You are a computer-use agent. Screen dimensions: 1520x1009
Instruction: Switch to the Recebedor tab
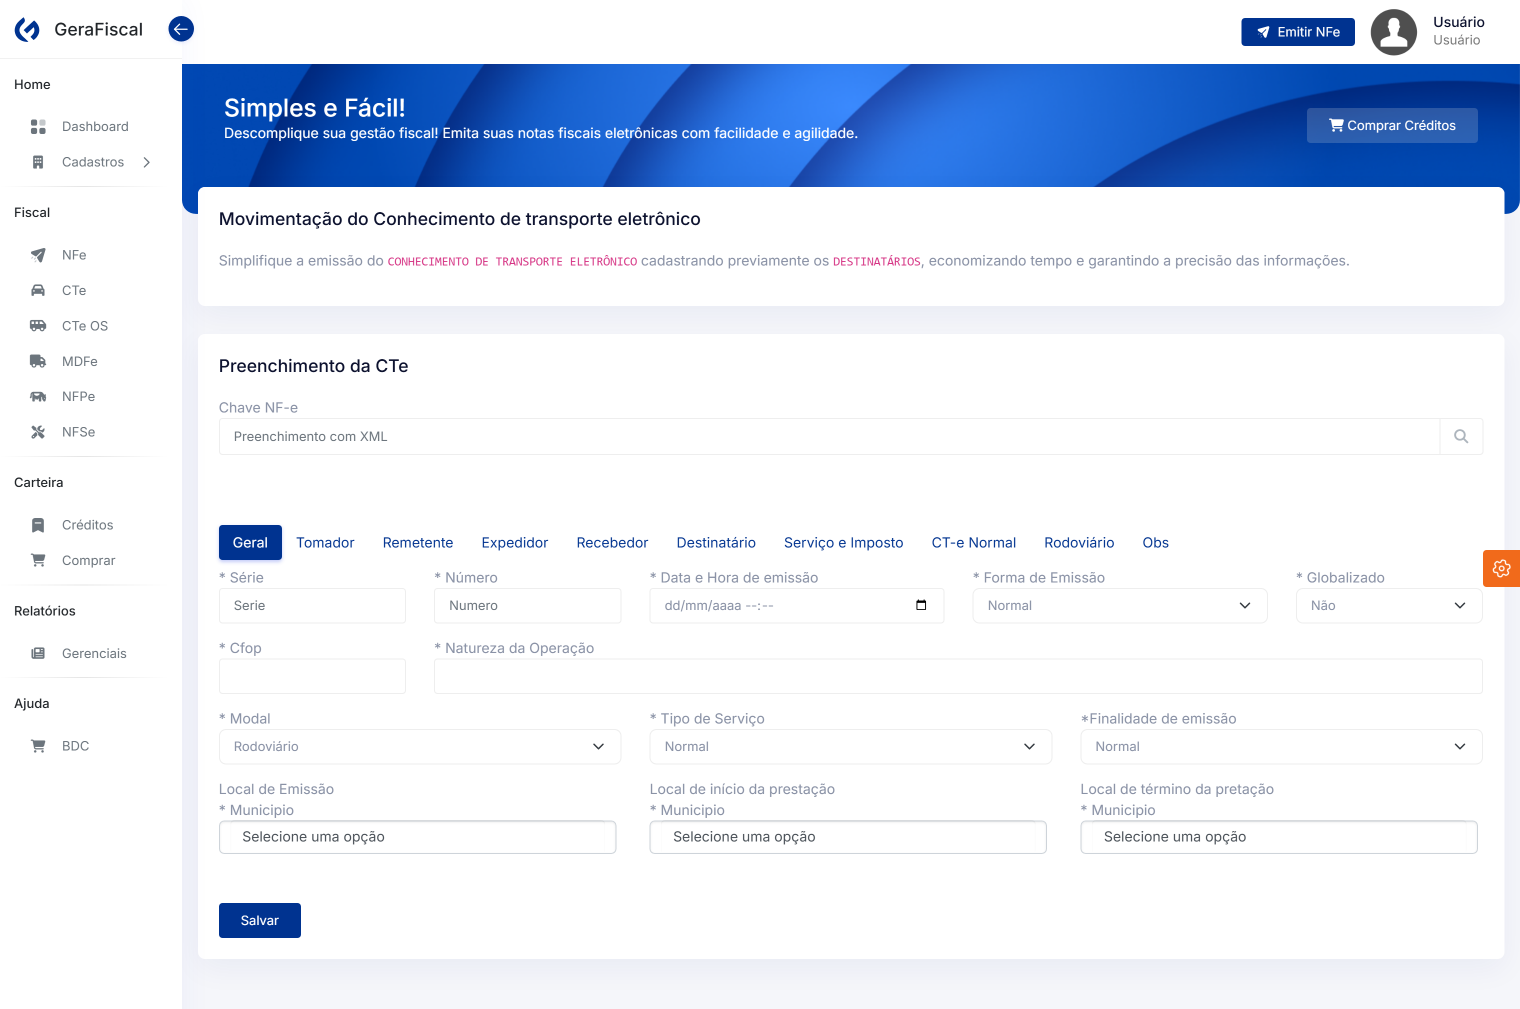[612, 543]
